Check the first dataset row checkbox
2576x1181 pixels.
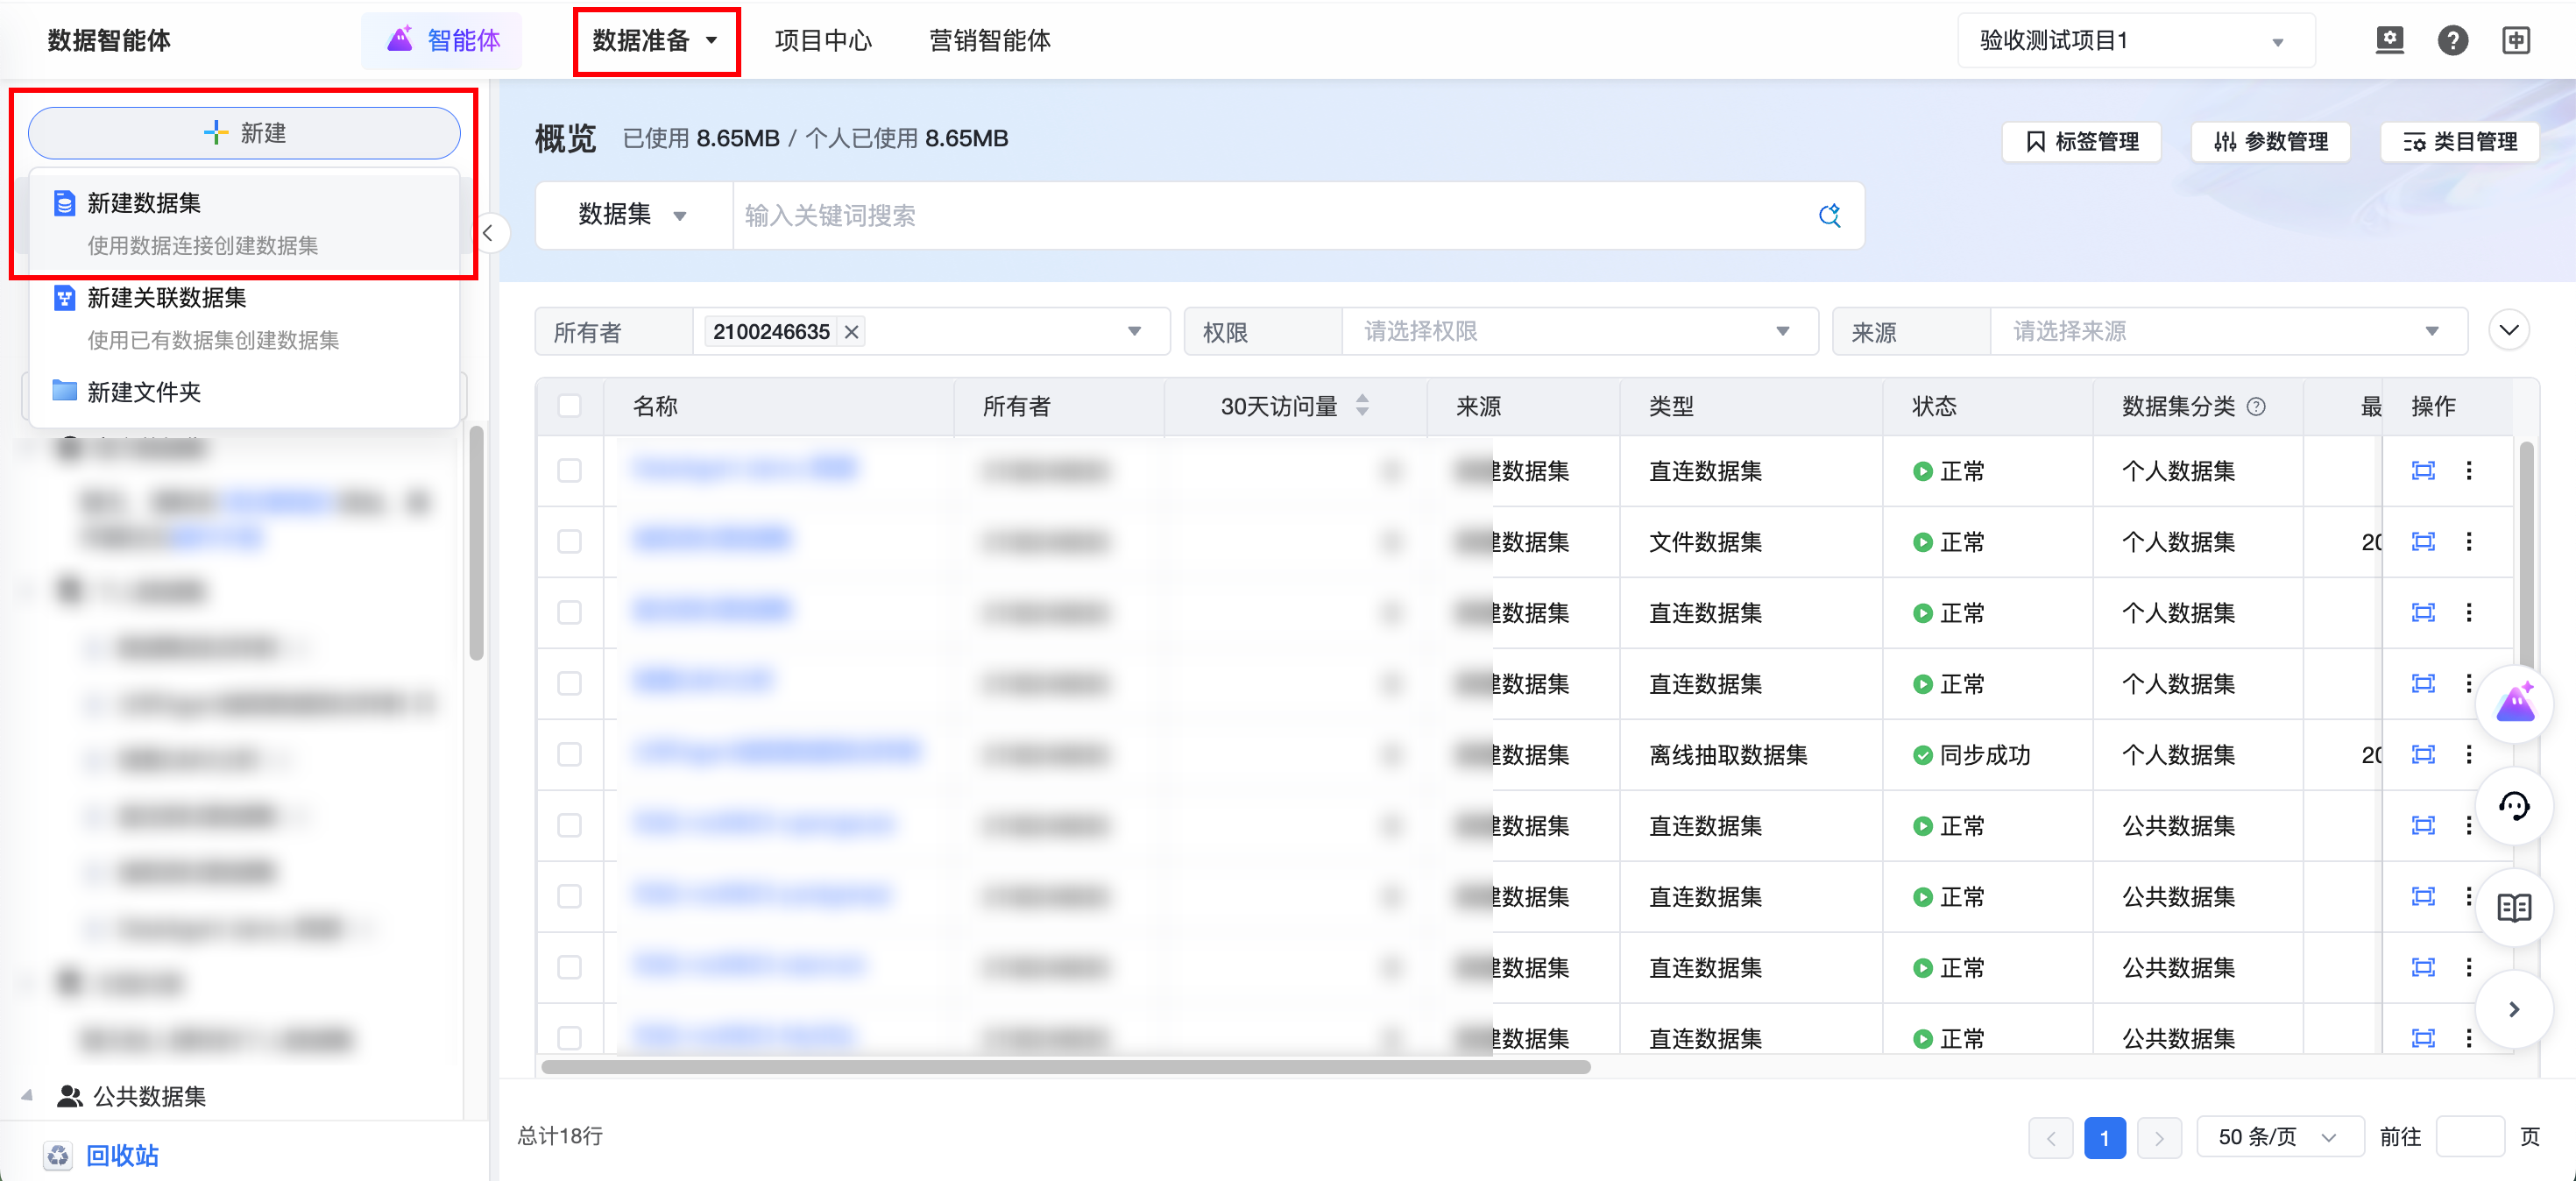(570, 470)
